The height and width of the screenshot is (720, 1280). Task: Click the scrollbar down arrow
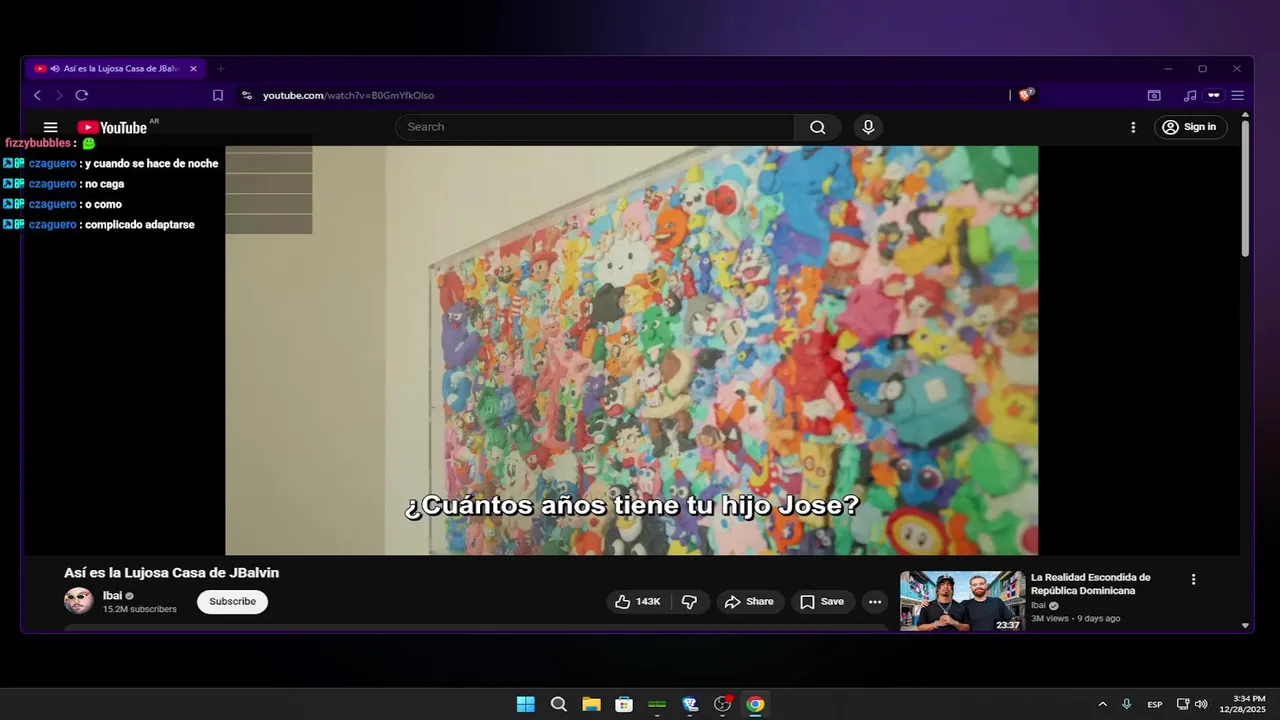(1245, 625)
